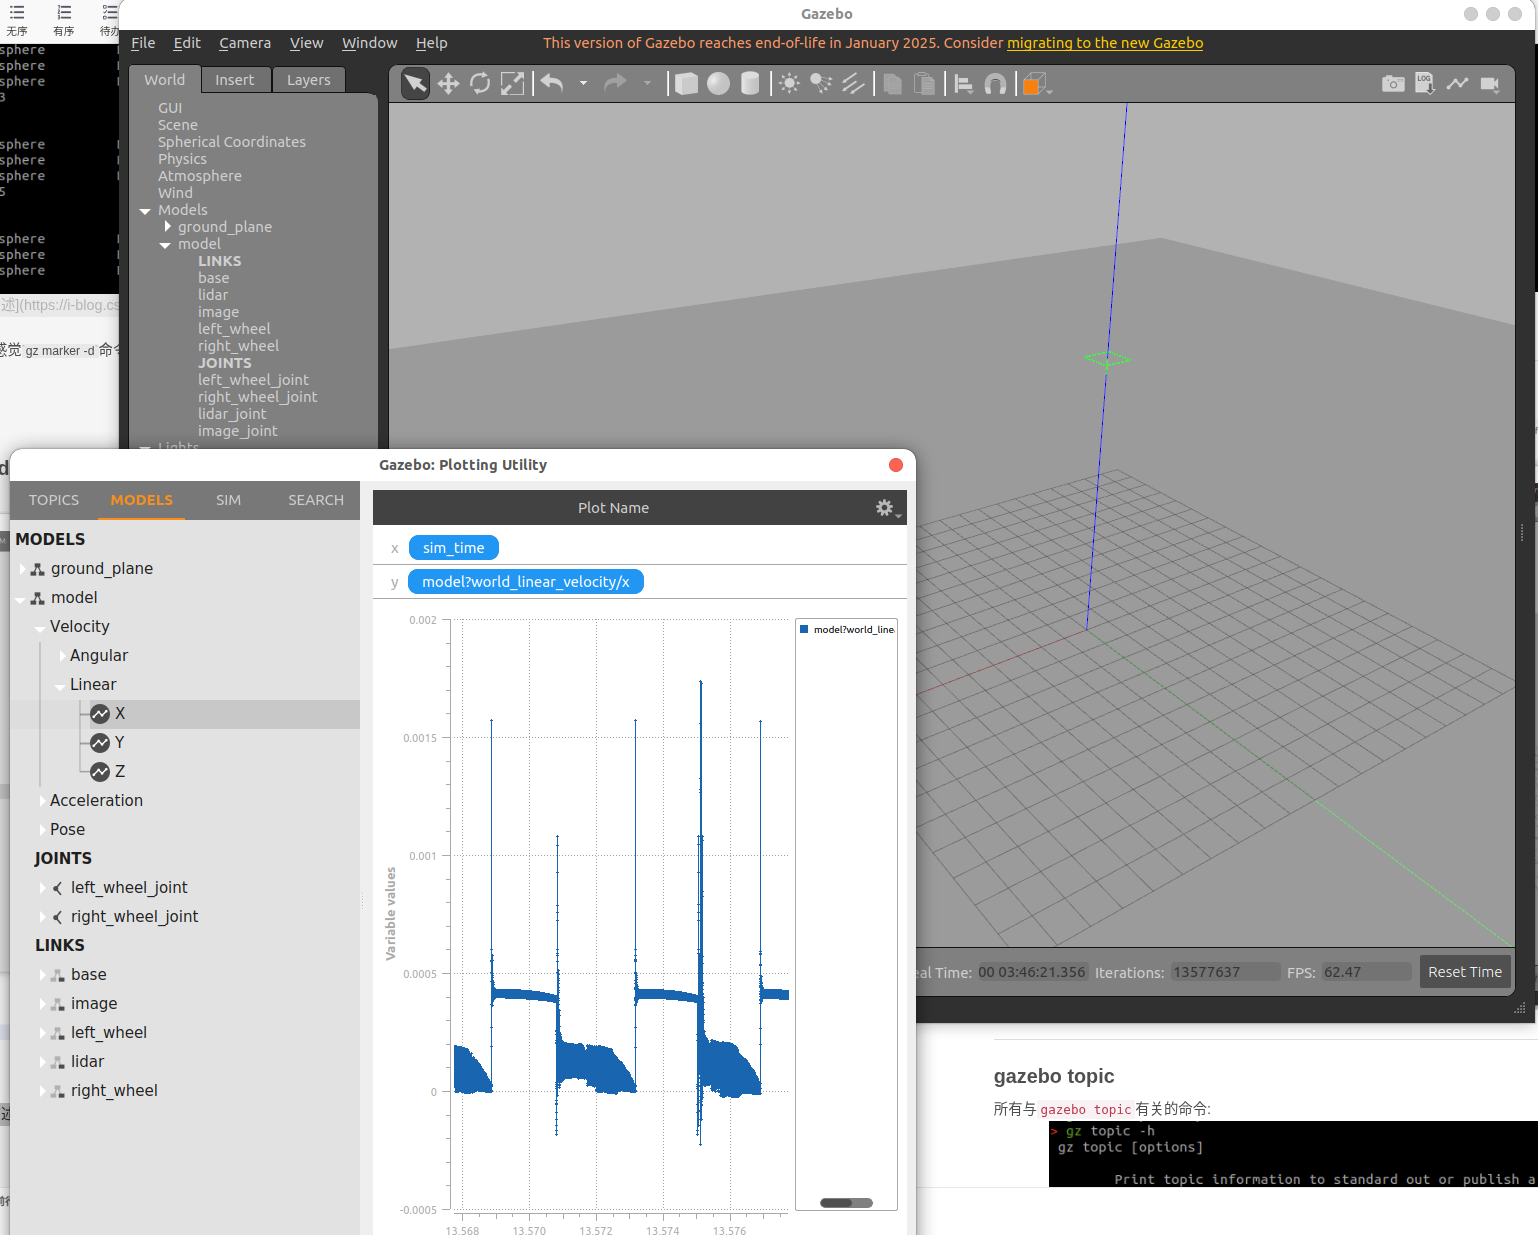Open the Edit menu
Image resolution: width=1538 pixels, height=1235 pixels.
pyautogui.click(x=187, y=43)
